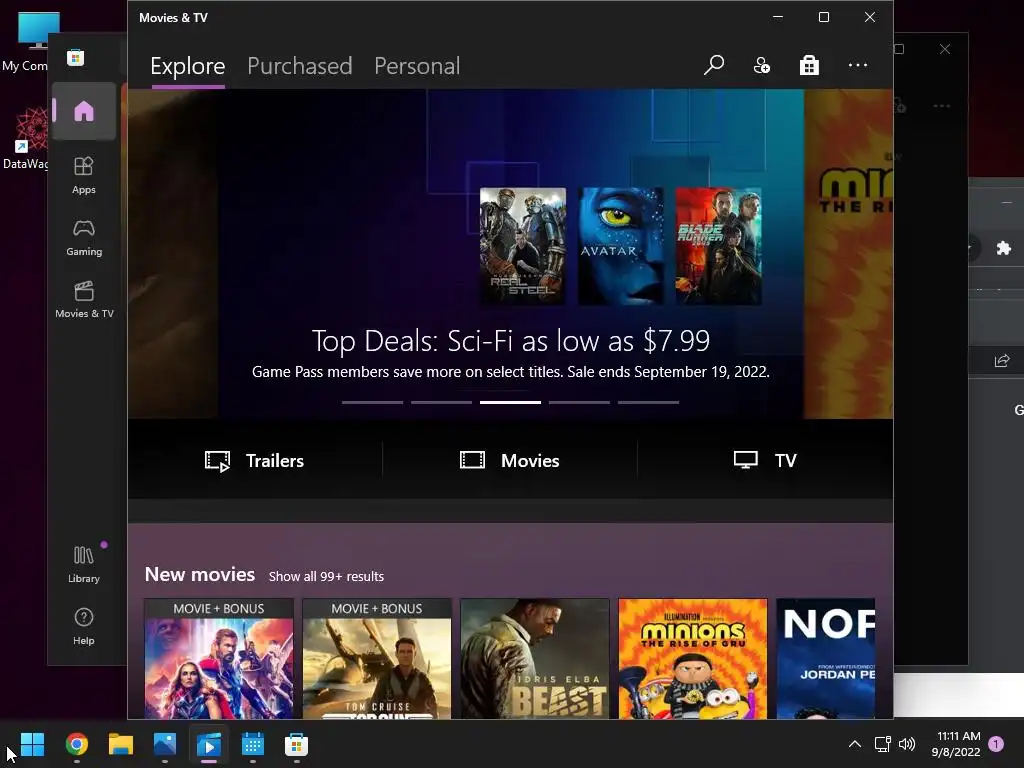Jump to the first carousel slide indicator

[x=372, y=402]
